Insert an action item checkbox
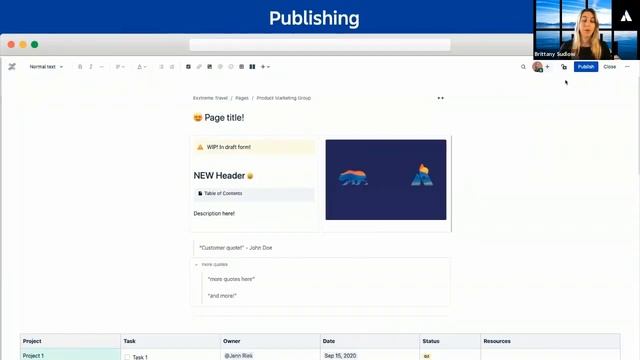Image resolution: width=640 pixels, height=360 pixels. point(188,67)
